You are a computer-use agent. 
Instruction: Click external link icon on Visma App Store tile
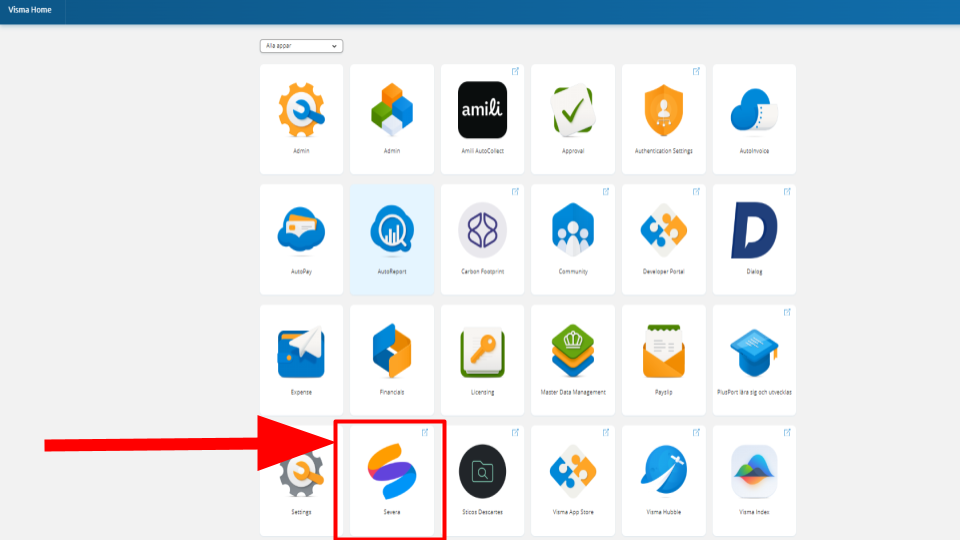pyautogui.click(x=606, y=433)
